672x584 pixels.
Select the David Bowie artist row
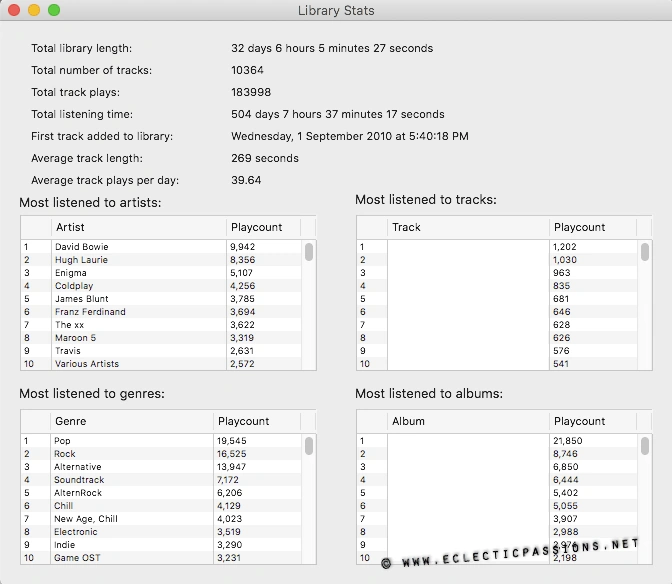tap(161, 247)
